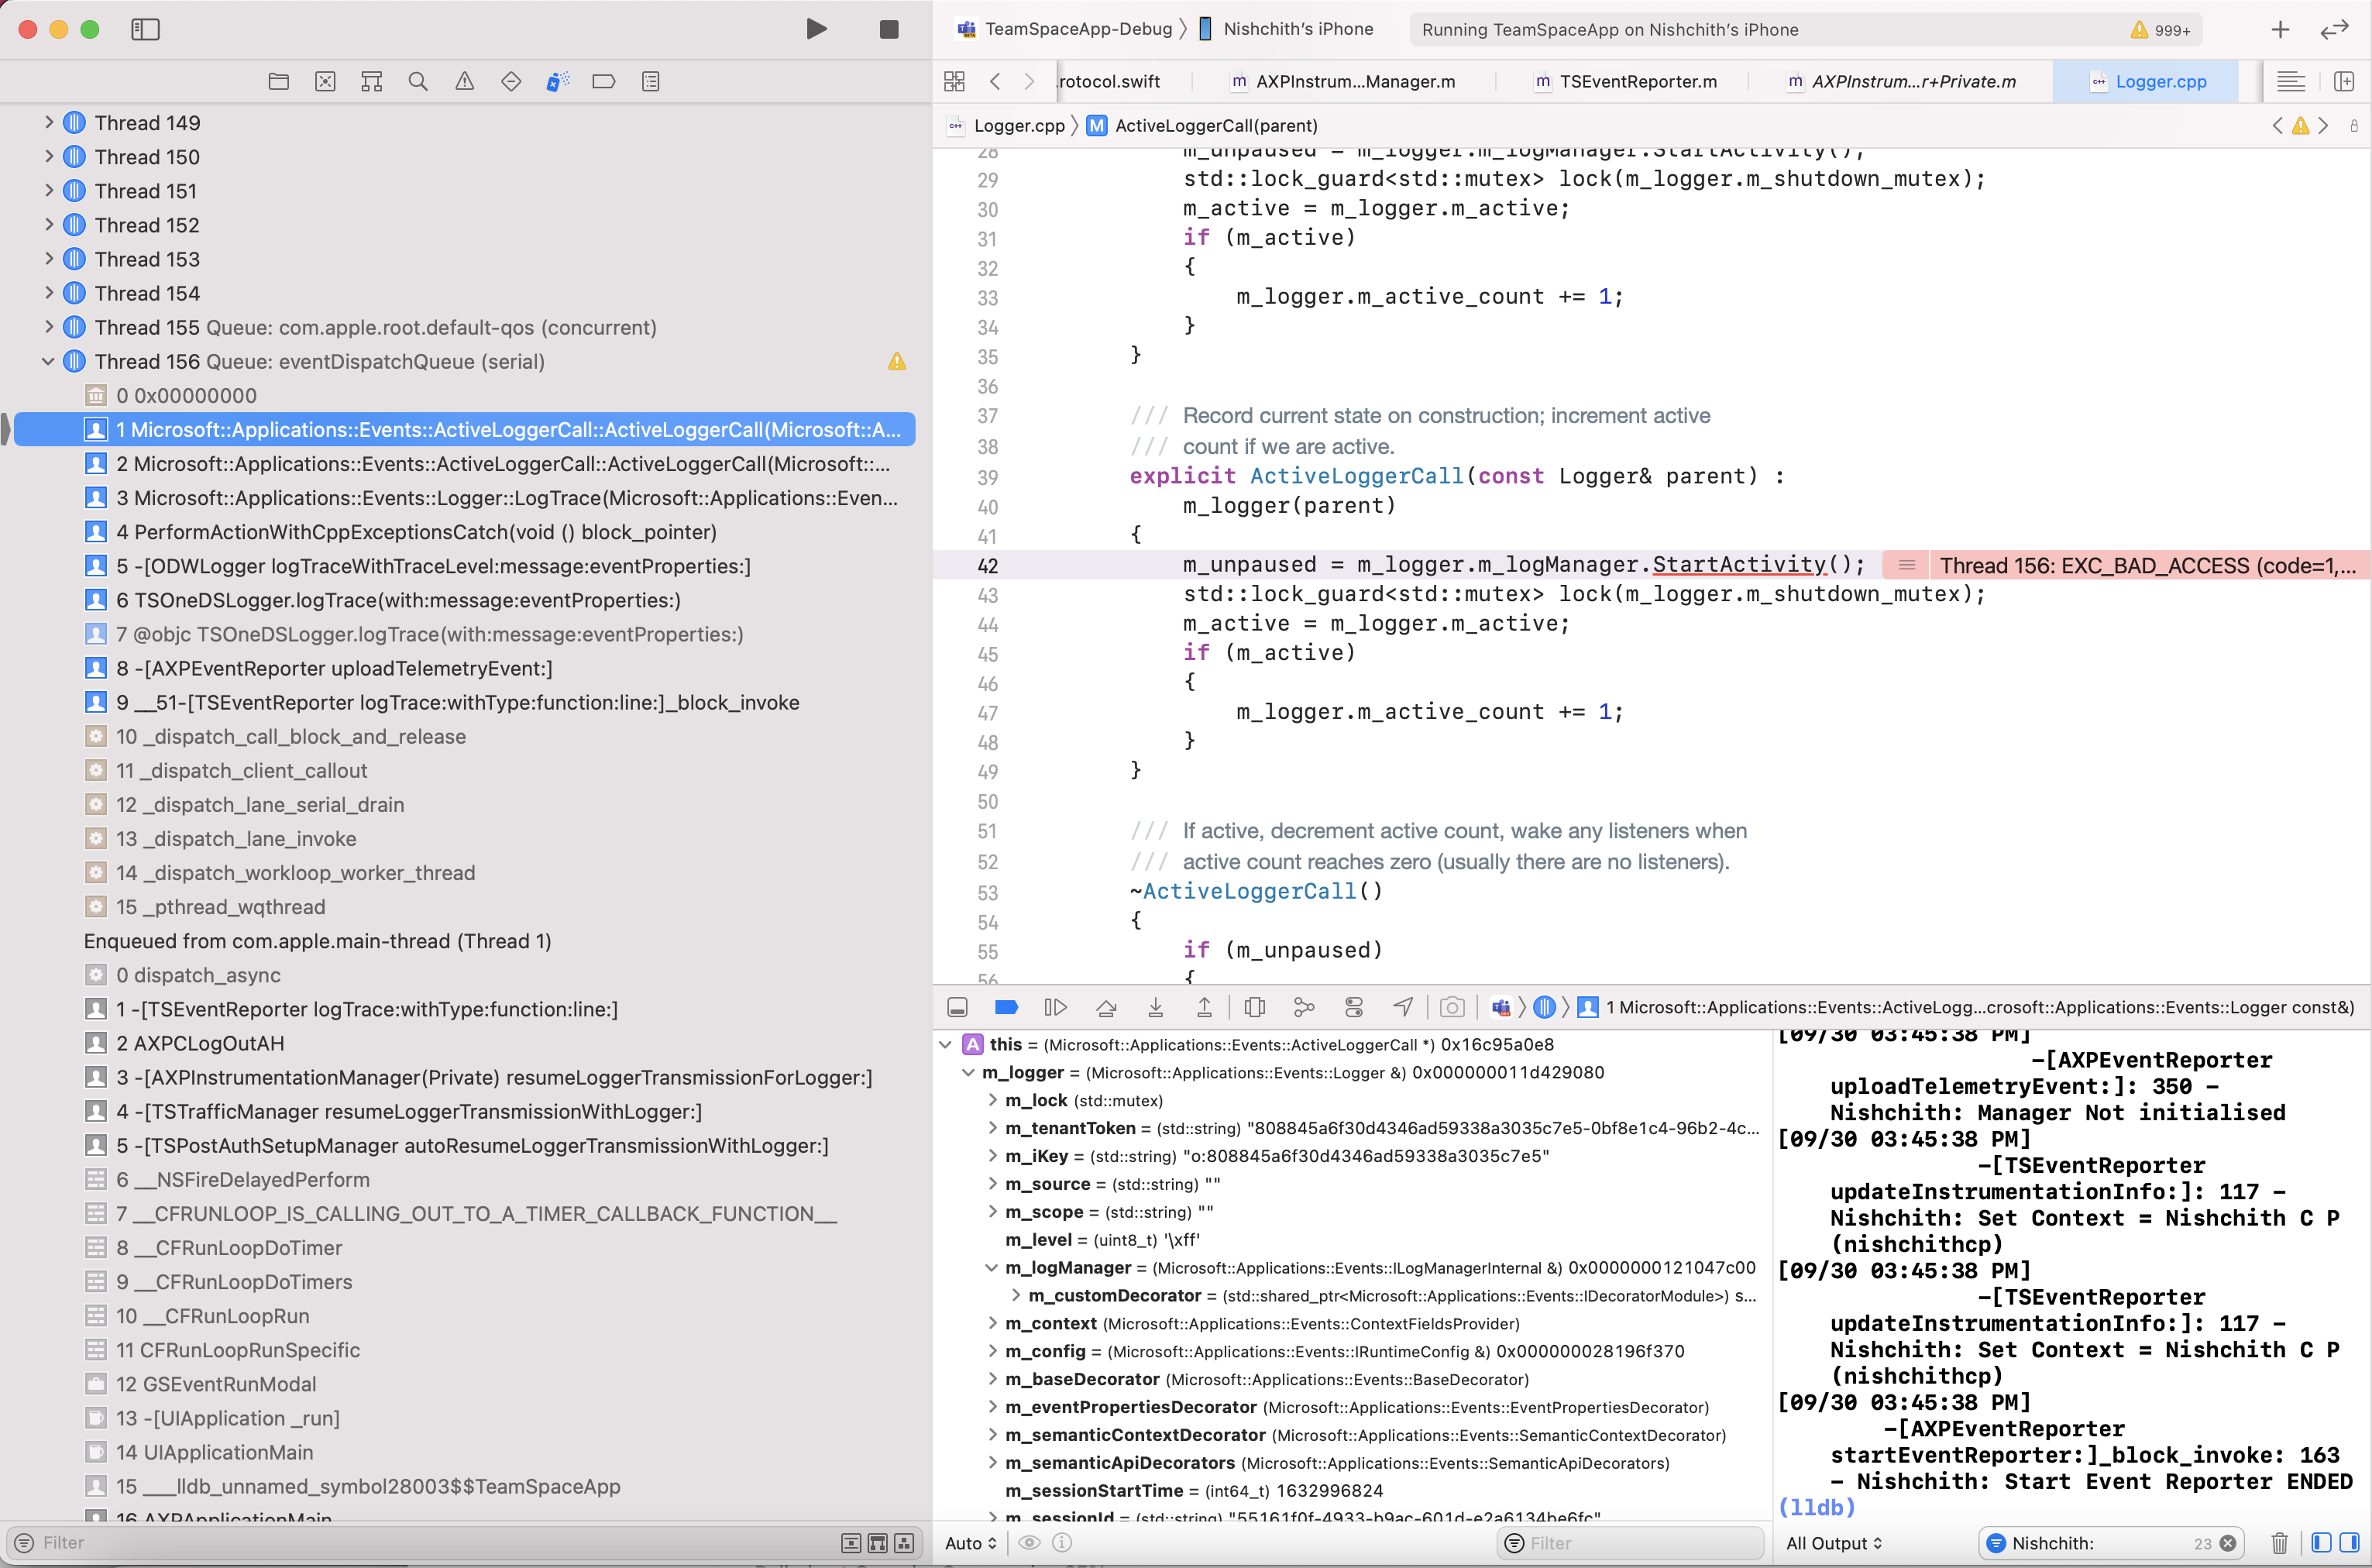Hide the variables view pane
The height and width of the screenshot is (1568, 2372).
(x=2320, y=1543)
